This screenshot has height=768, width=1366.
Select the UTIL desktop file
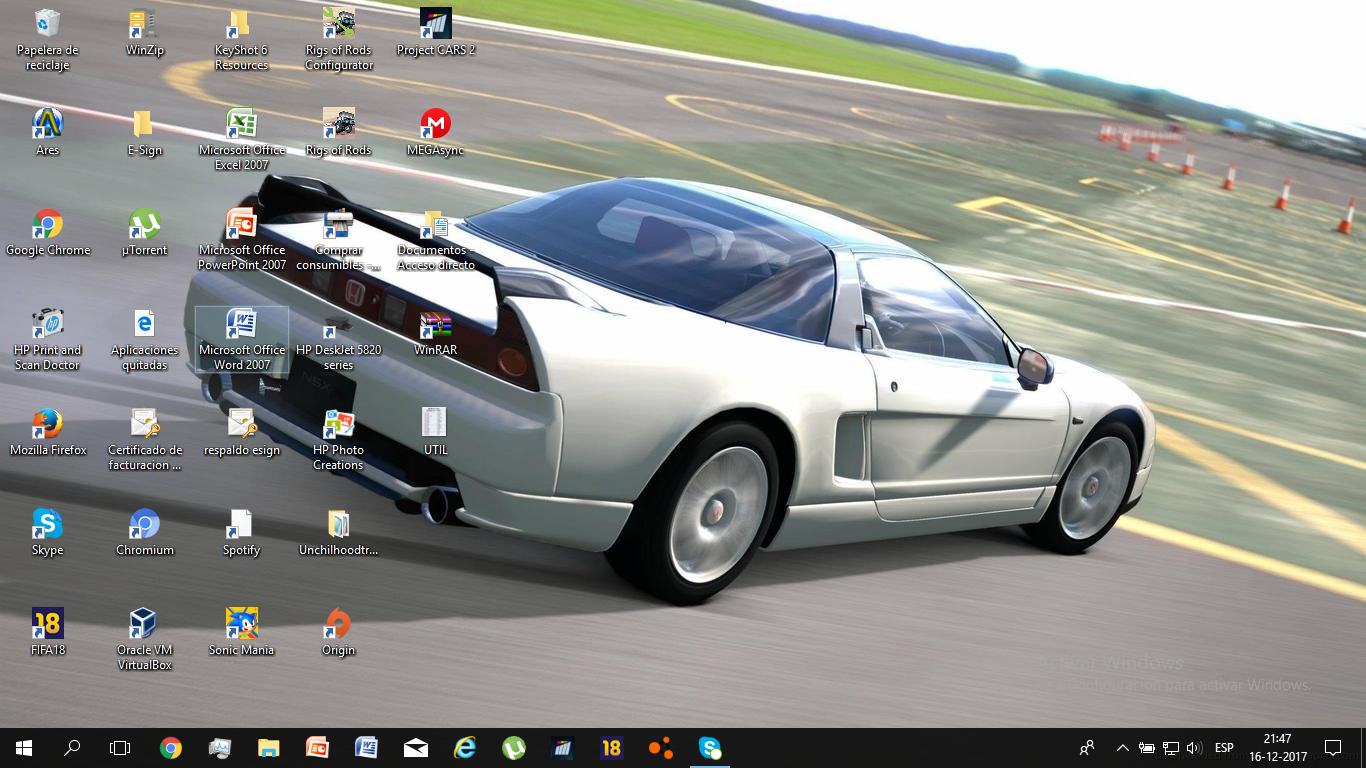pos(435,431)
